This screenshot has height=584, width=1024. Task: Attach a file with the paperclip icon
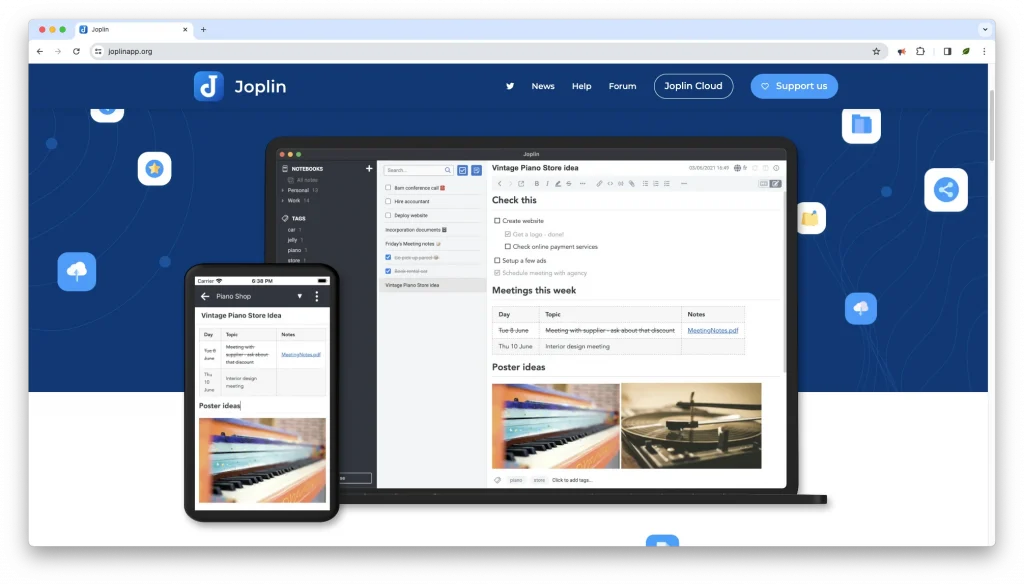pos(632,184)
